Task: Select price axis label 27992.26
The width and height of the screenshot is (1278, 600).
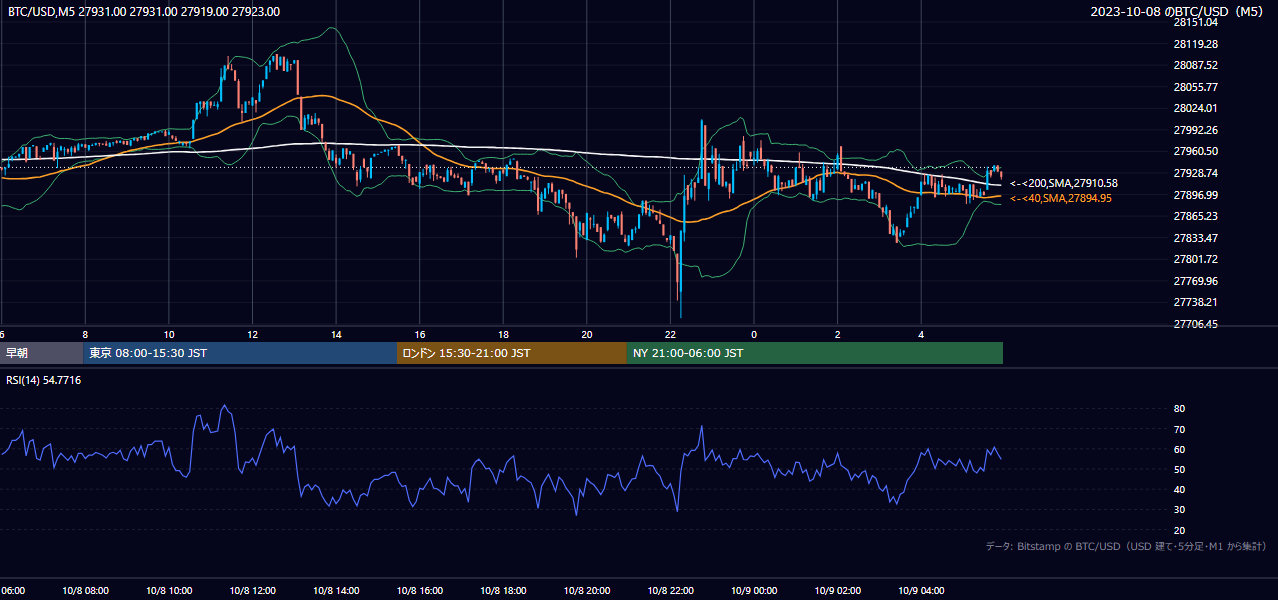Action: (x=1195, y=130)
